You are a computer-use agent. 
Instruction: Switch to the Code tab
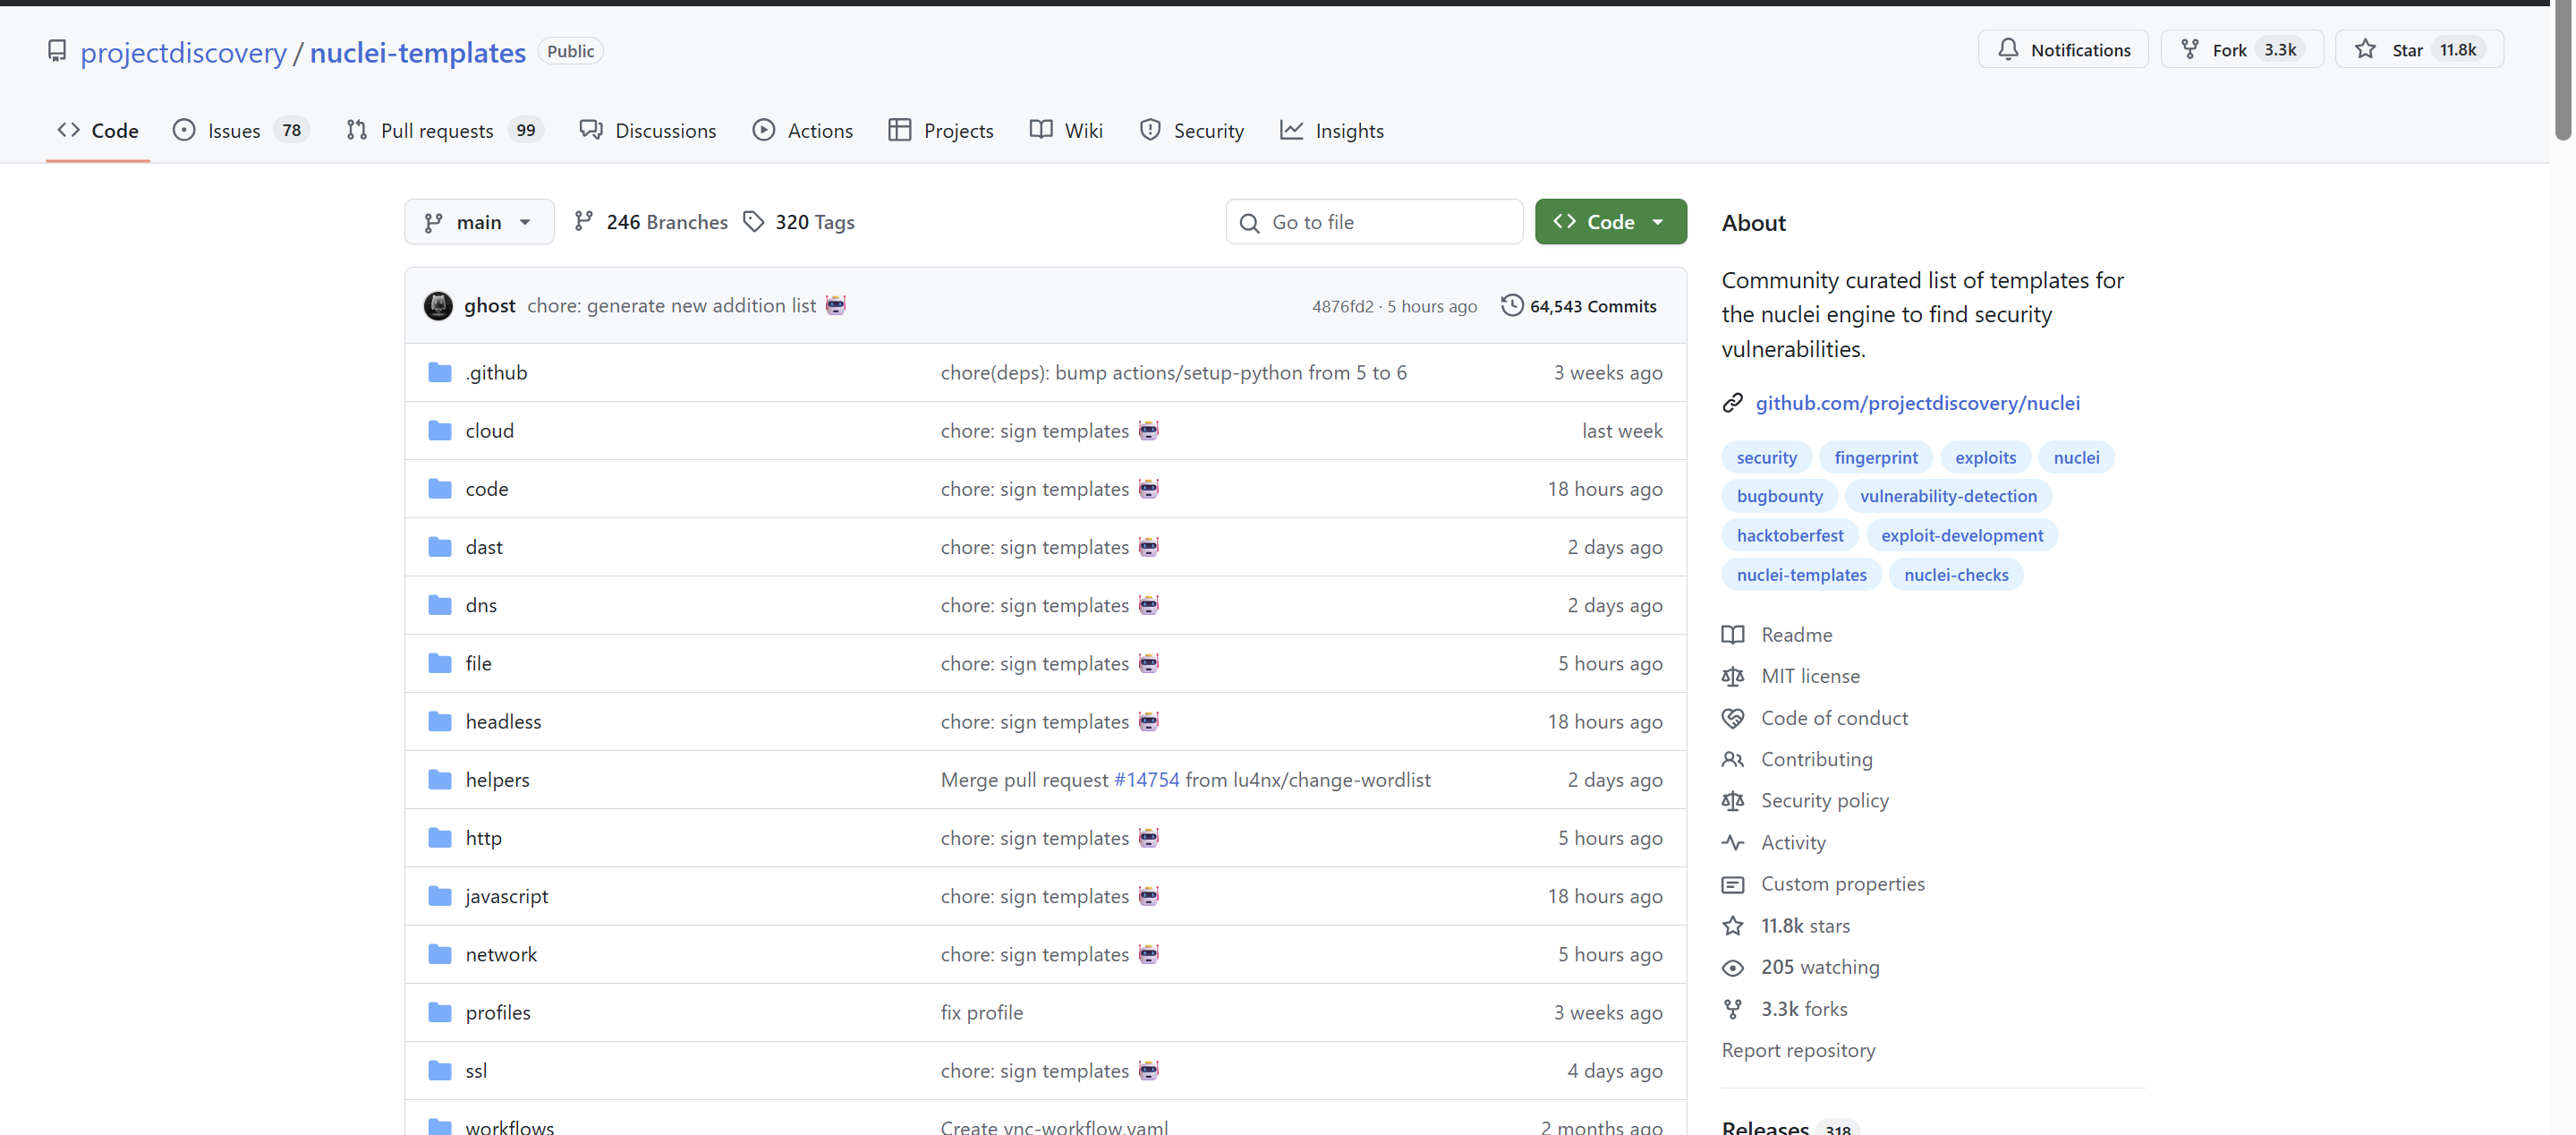click(x=98, y=131)
